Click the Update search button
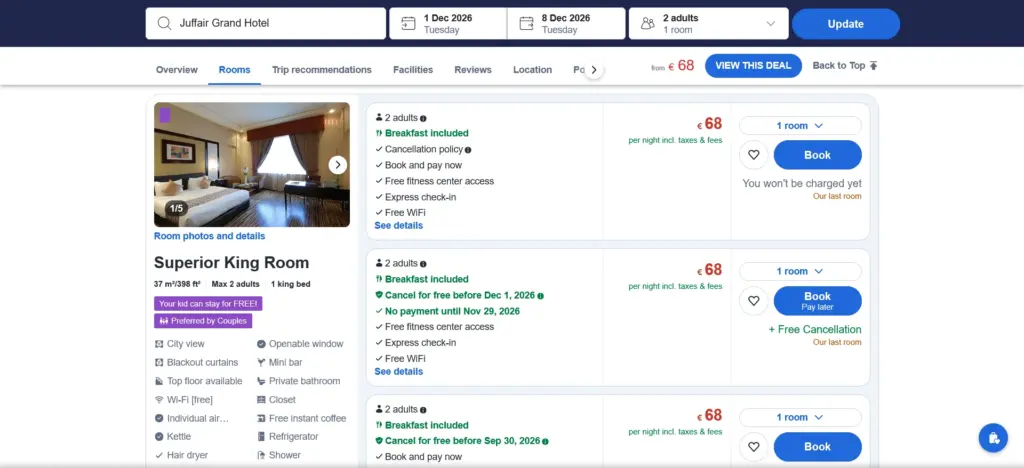 coord(846,23)
